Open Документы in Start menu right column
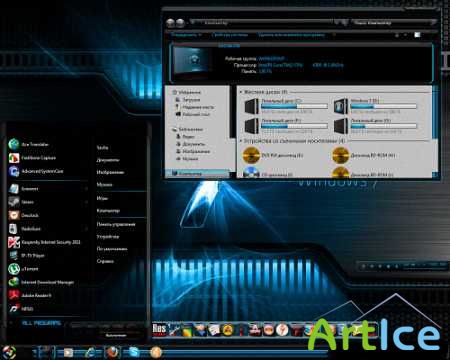450x360 pixels. (x=108, y=160)
